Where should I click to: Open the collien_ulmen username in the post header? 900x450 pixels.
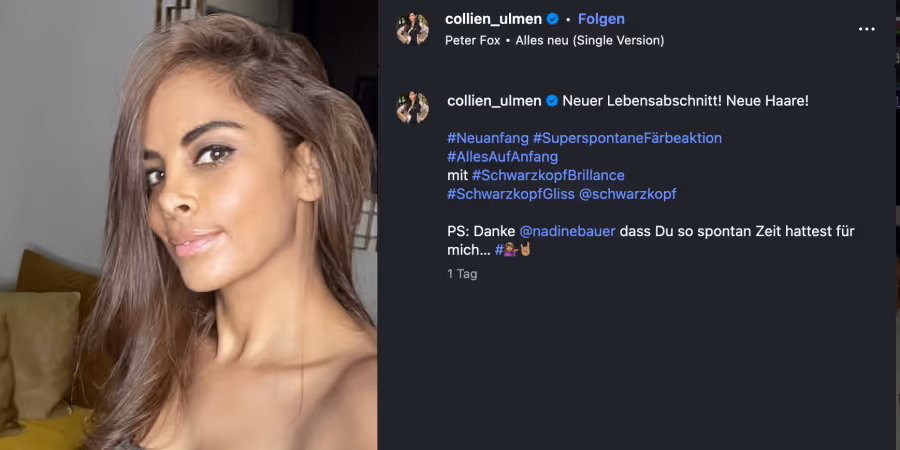[493, 19]
